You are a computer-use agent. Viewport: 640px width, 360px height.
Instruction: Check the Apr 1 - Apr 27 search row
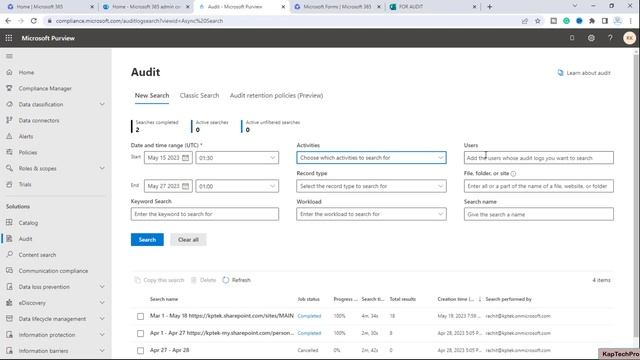(x=140, y=333)
